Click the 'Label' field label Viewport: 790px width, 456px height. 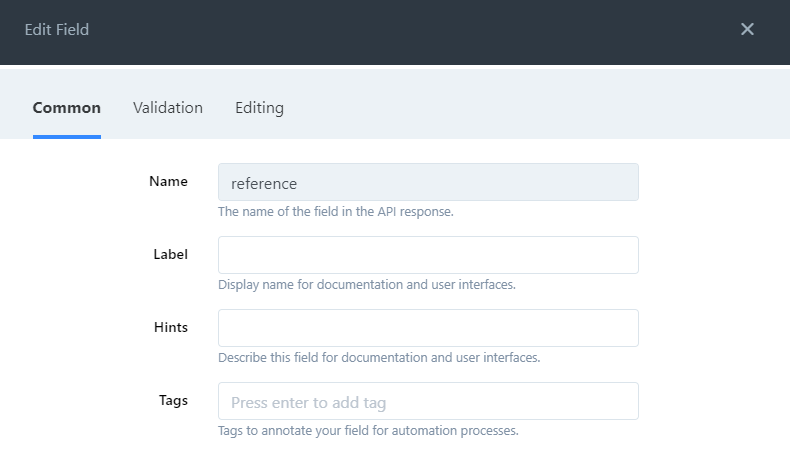(x=170, y=254)
